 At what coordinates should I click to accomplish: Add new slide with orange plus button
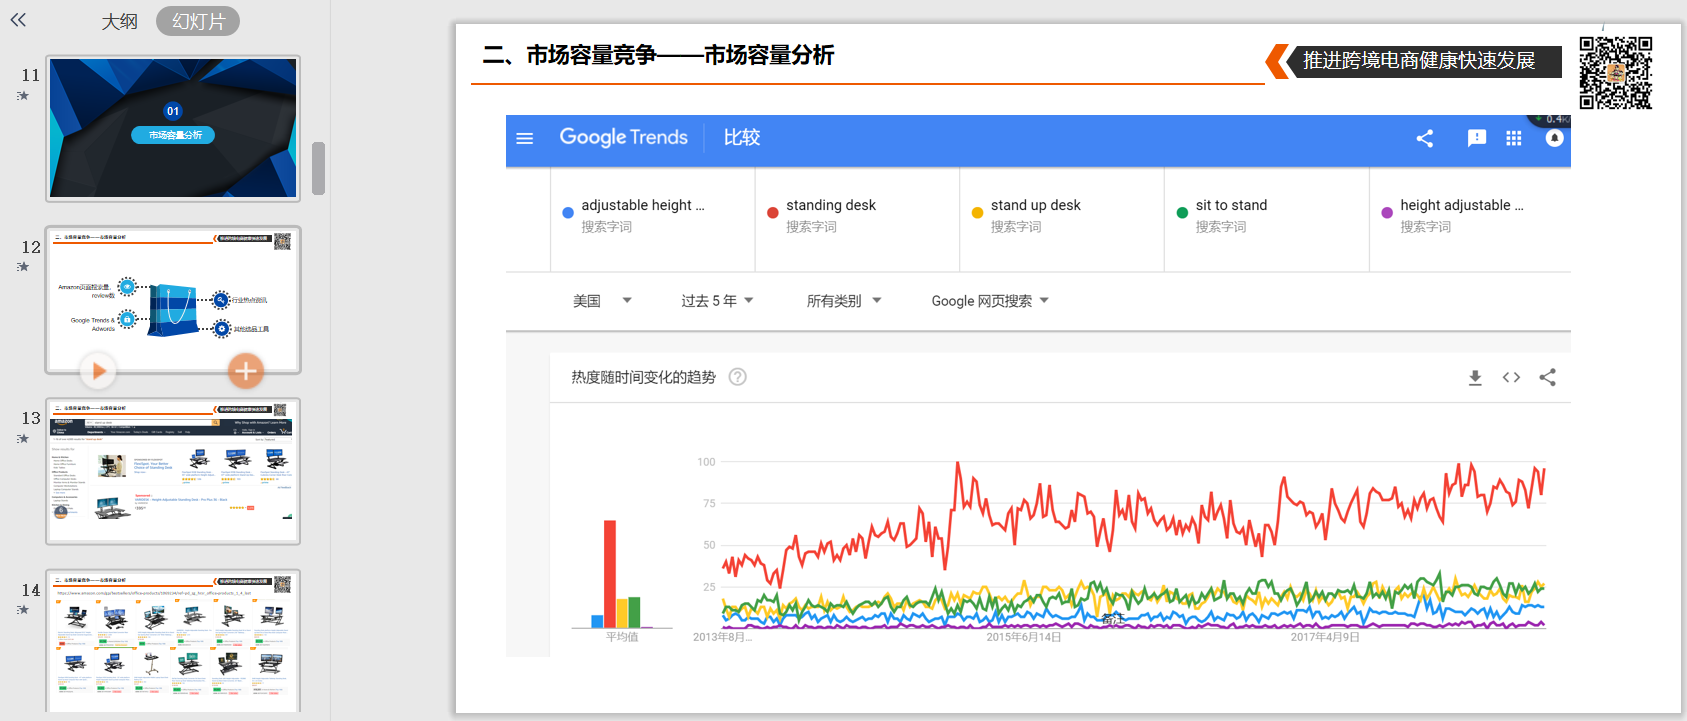point(245,371)
